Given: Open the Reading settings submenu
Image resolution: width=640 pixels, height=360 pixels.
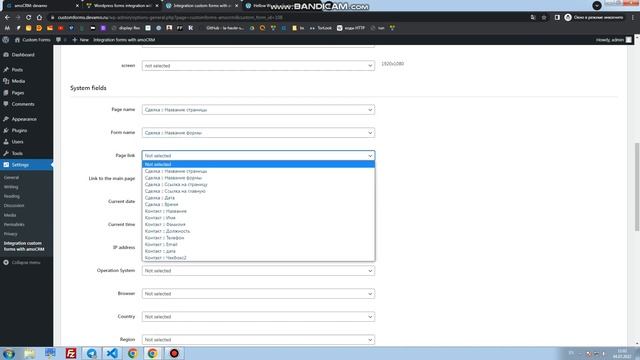Looking at the screenshot, I should point(11,196).
